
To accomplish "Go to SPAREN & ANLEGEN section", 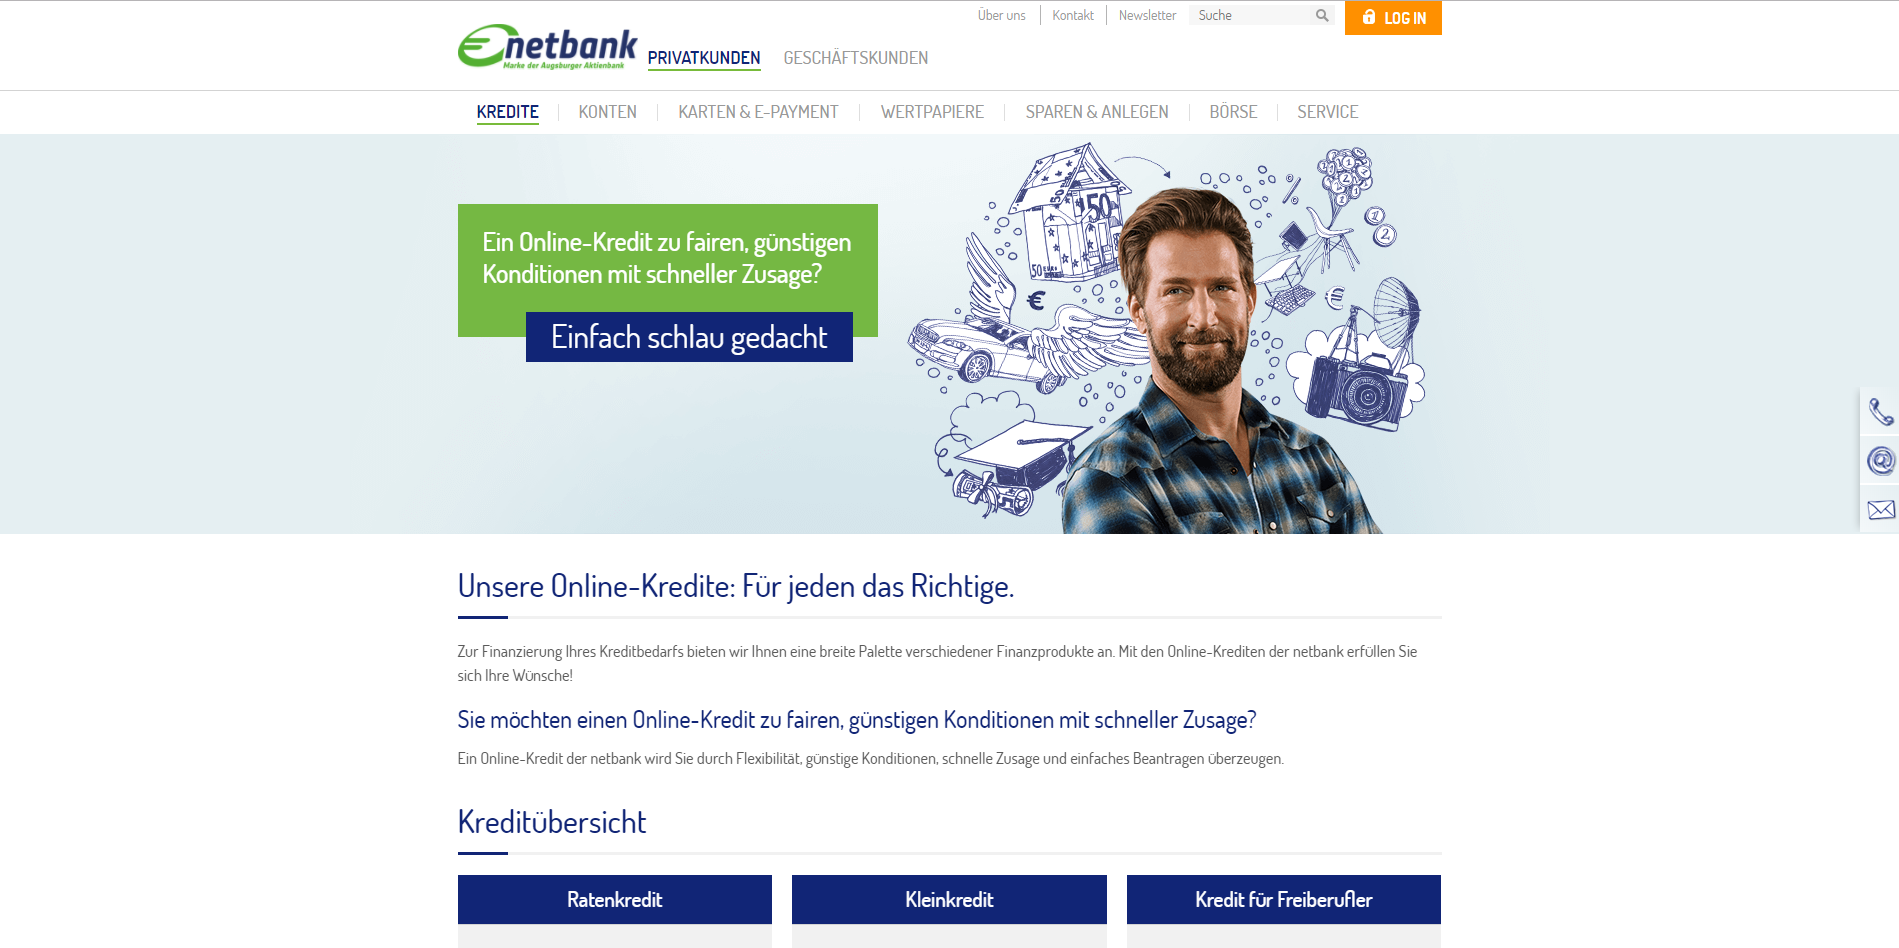I will click(x=1097, y=112).
